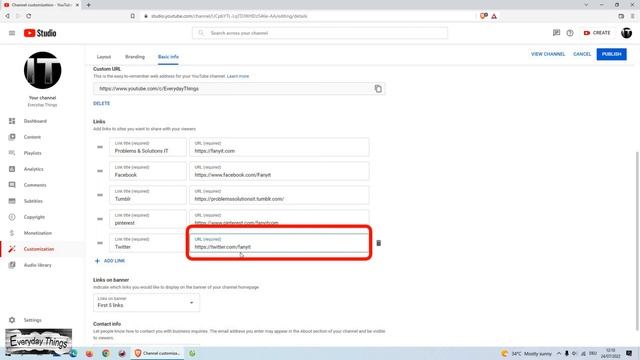Switch to Brave Channel customization taskbar item
Image resolution: width=640 pixels, height=360 pixels.
coord(157,353)
